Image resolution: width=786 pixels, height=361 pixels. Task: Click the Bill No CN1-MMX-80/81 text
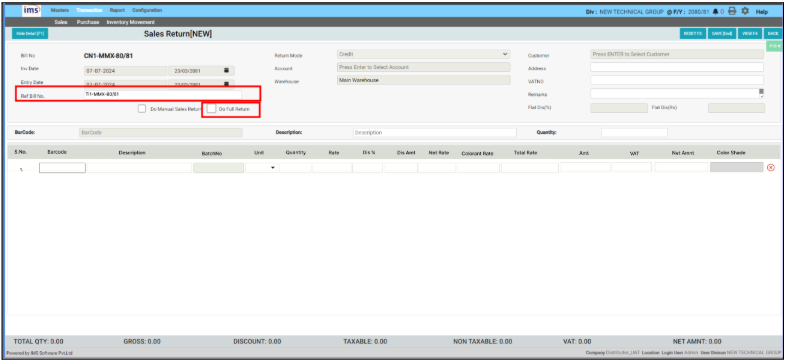[108, 55]
